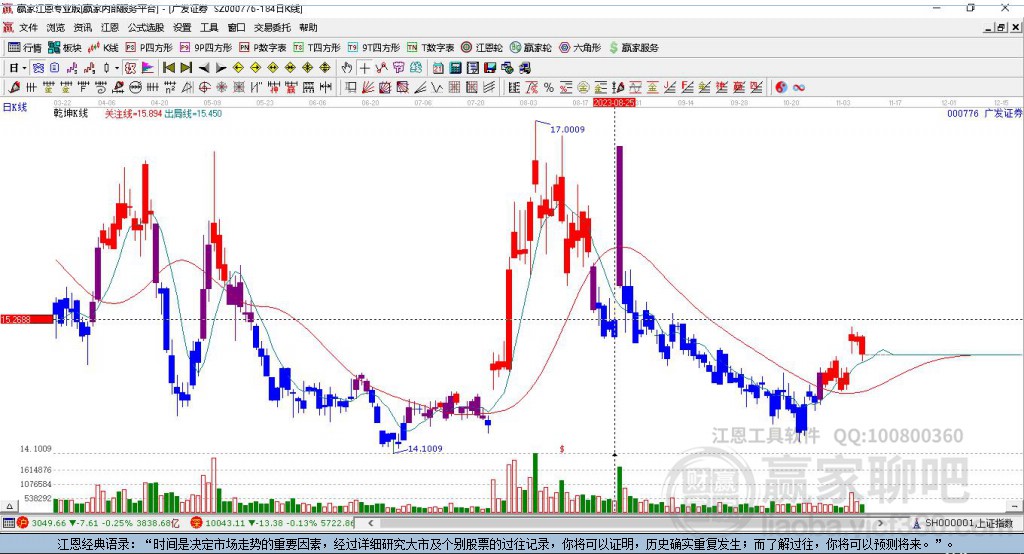Click the up-arrow button at volume panel

click(9, 506)
